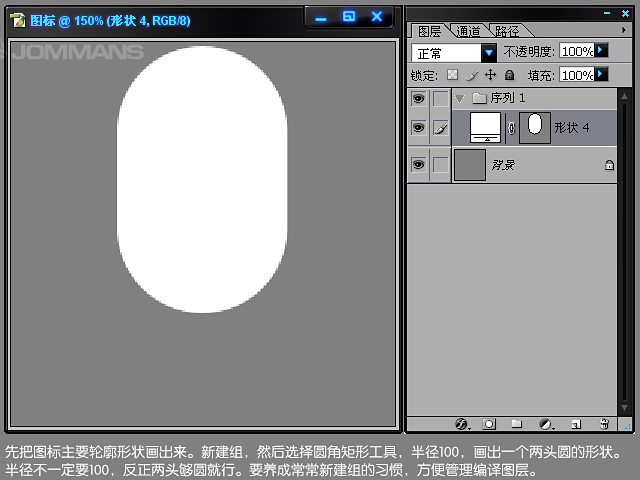Switch to the 通道 tab
Screen dimensions: 640x480
pyautogui.click(x=468, y=31)
